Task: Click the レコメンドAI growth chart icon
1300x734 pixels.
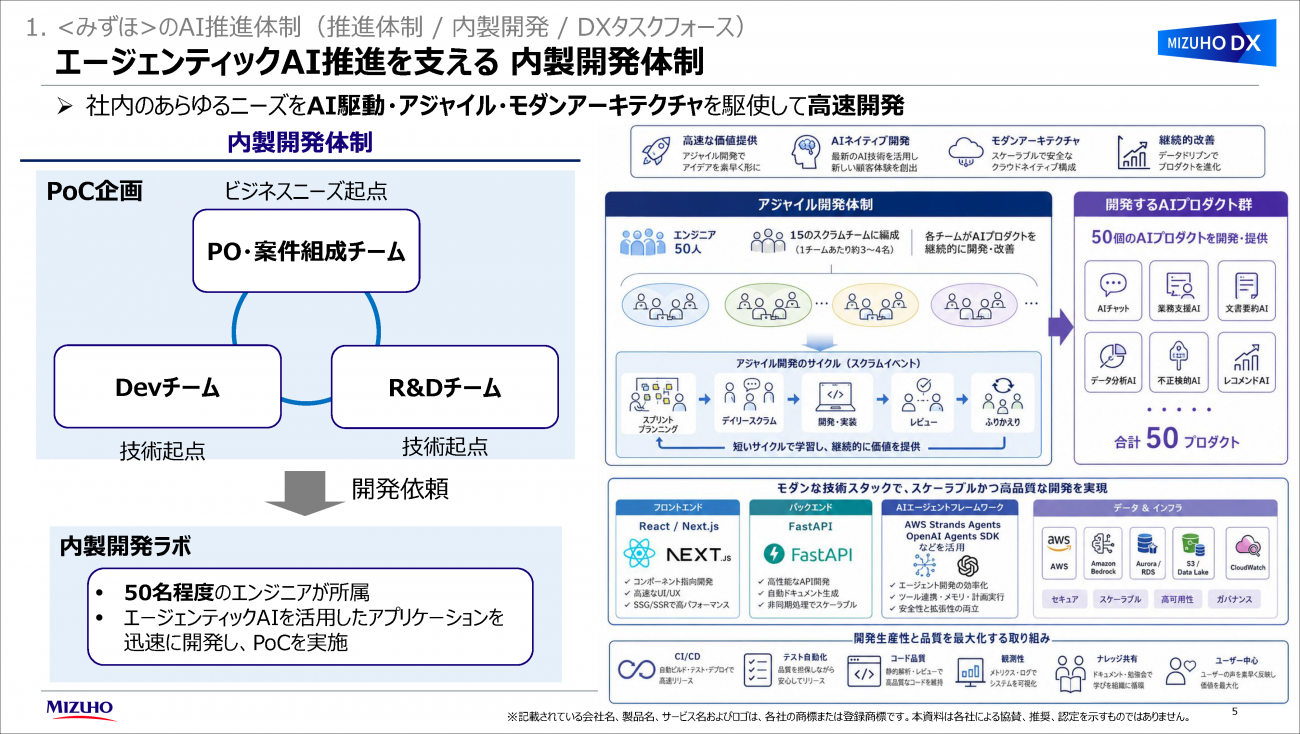Action: coord(1246,357)
